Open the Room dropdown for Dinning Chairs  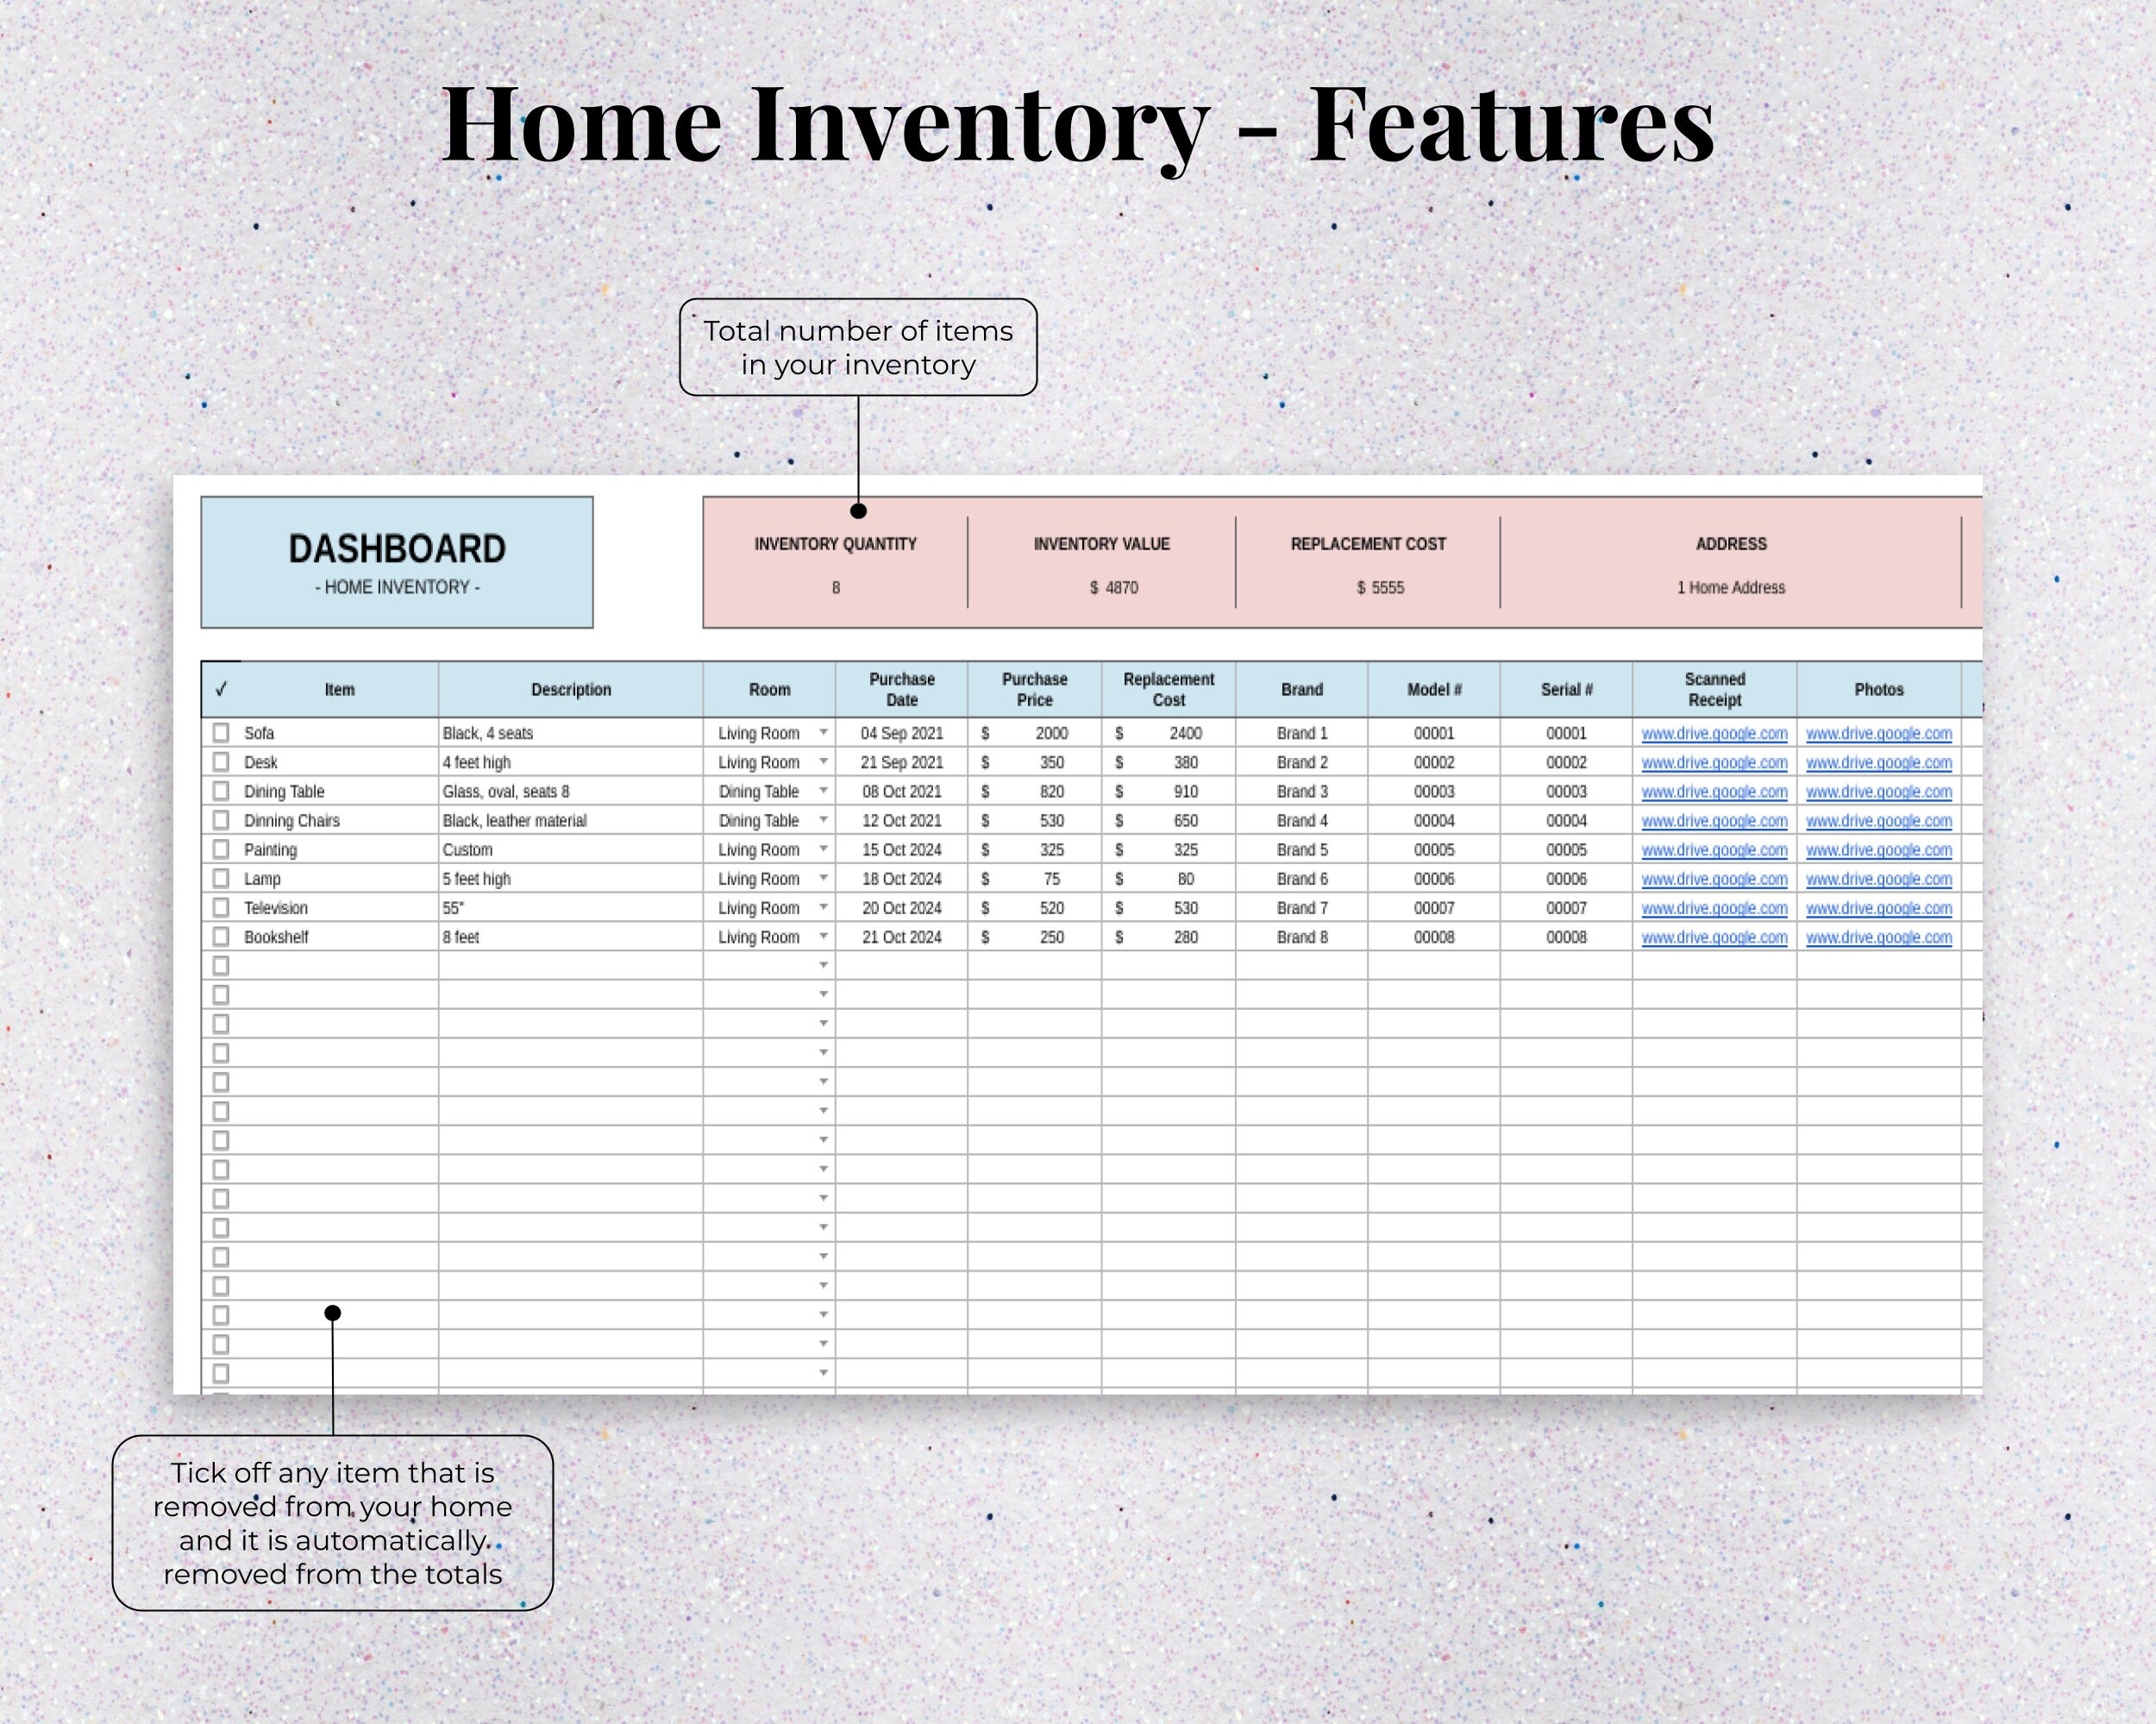coord(823,820)
